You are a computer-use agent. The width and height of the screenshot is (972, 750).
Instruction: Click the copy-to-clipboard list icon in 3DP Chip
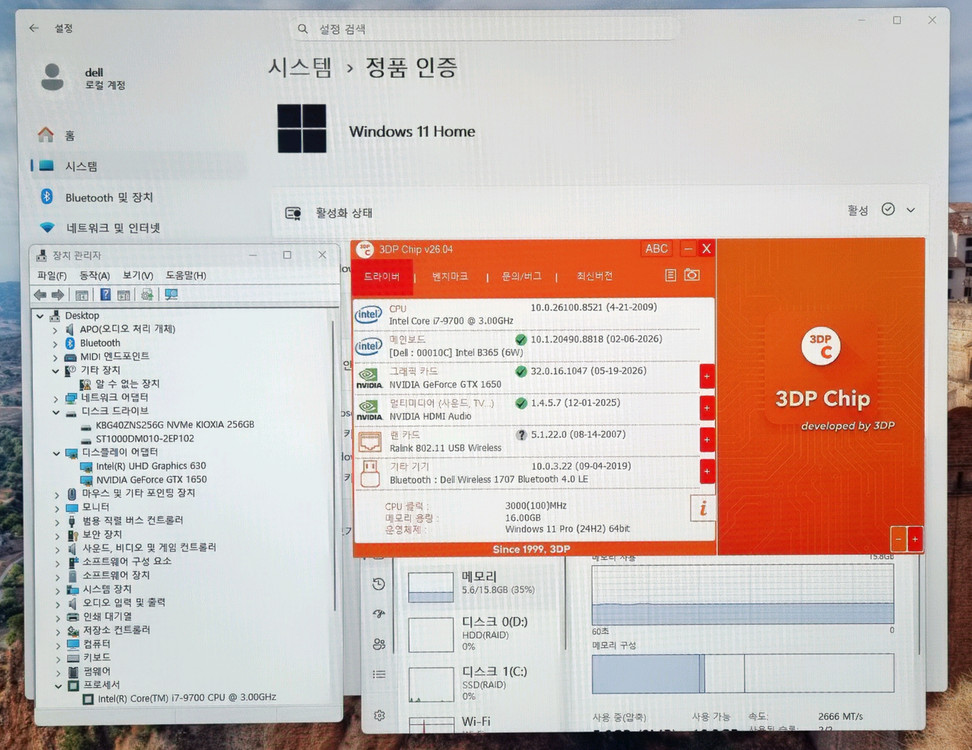coord(670,275)
